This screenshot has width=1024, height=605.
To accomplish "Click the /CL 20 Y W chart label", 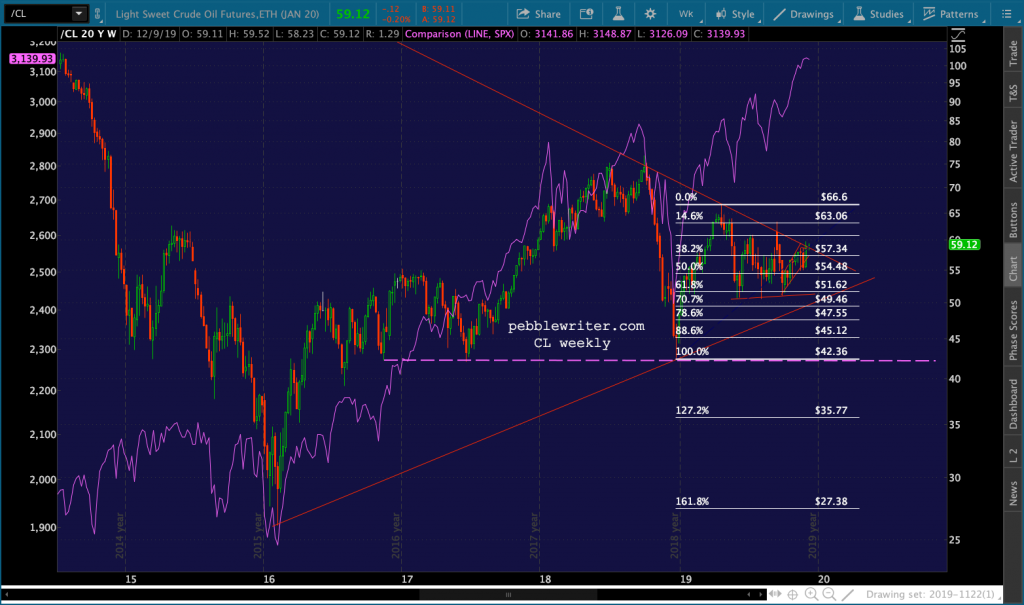I will [x=88, y=33].
